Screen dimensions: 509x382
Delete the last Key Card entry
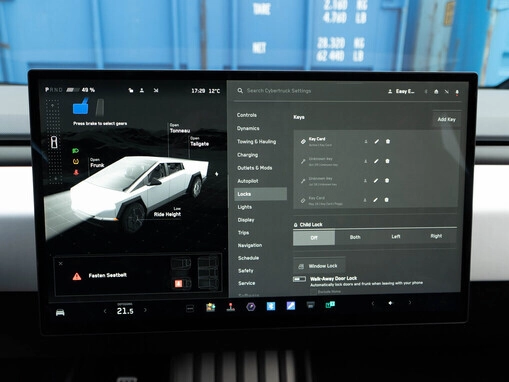(387, 200)
